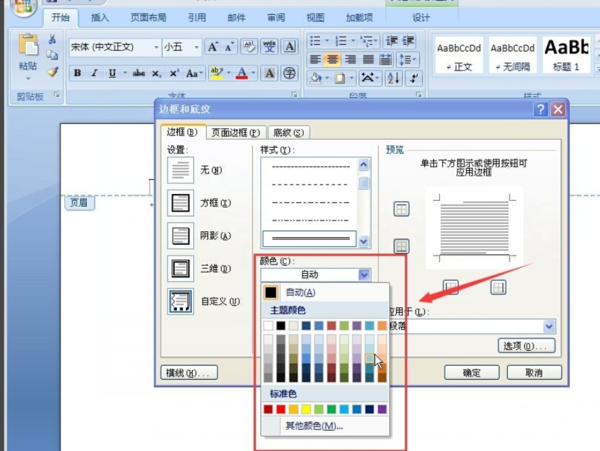
Task: Click the dialog Help question mark
Action: coord(540,110)
